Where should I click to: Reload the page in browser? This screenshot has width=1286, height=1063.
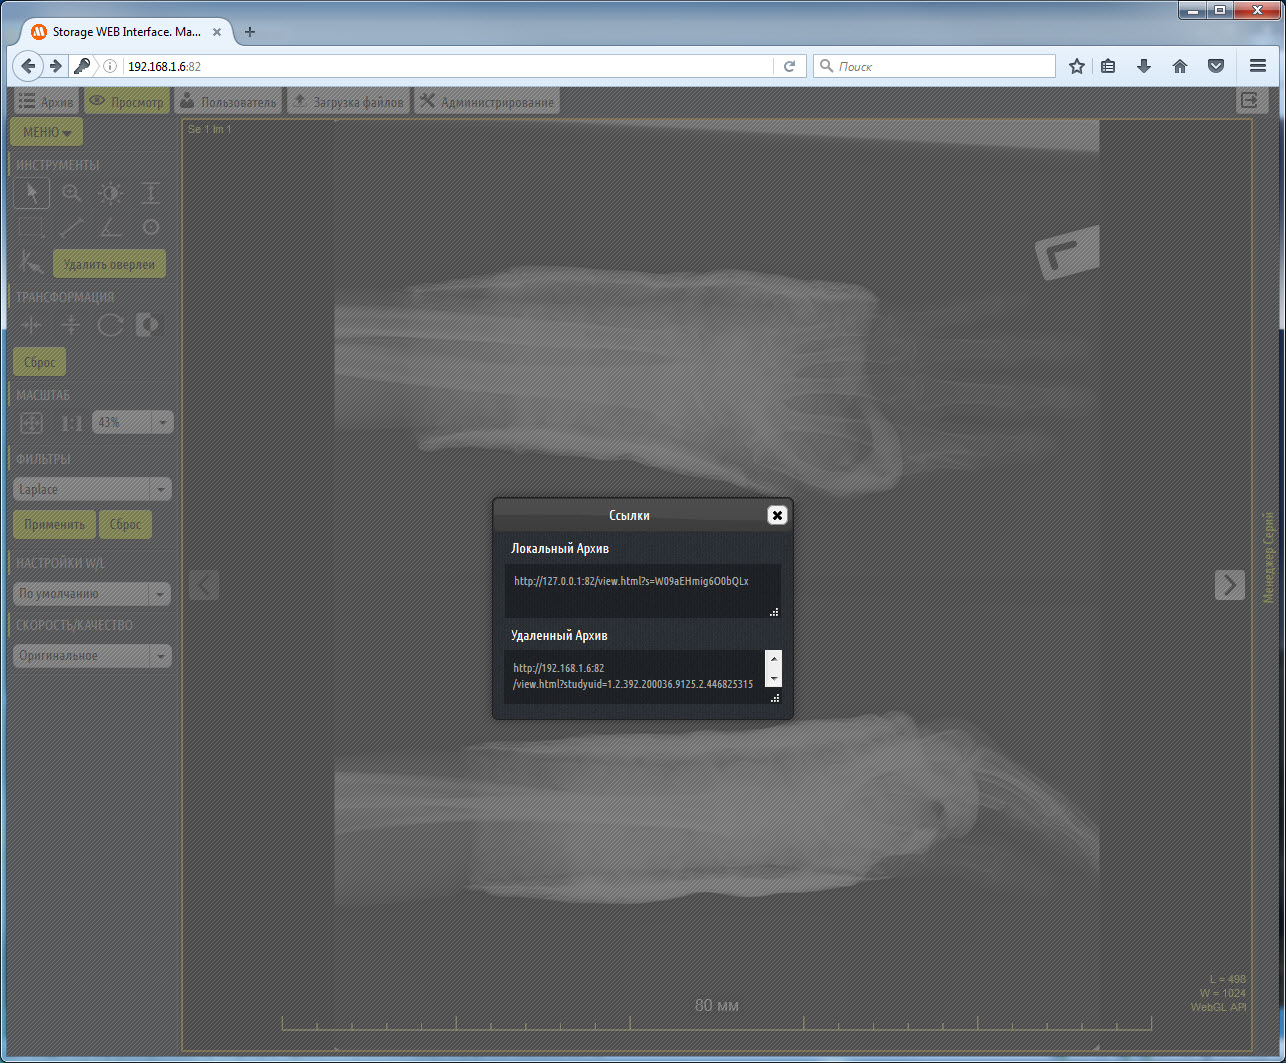(x=789, y=66)
